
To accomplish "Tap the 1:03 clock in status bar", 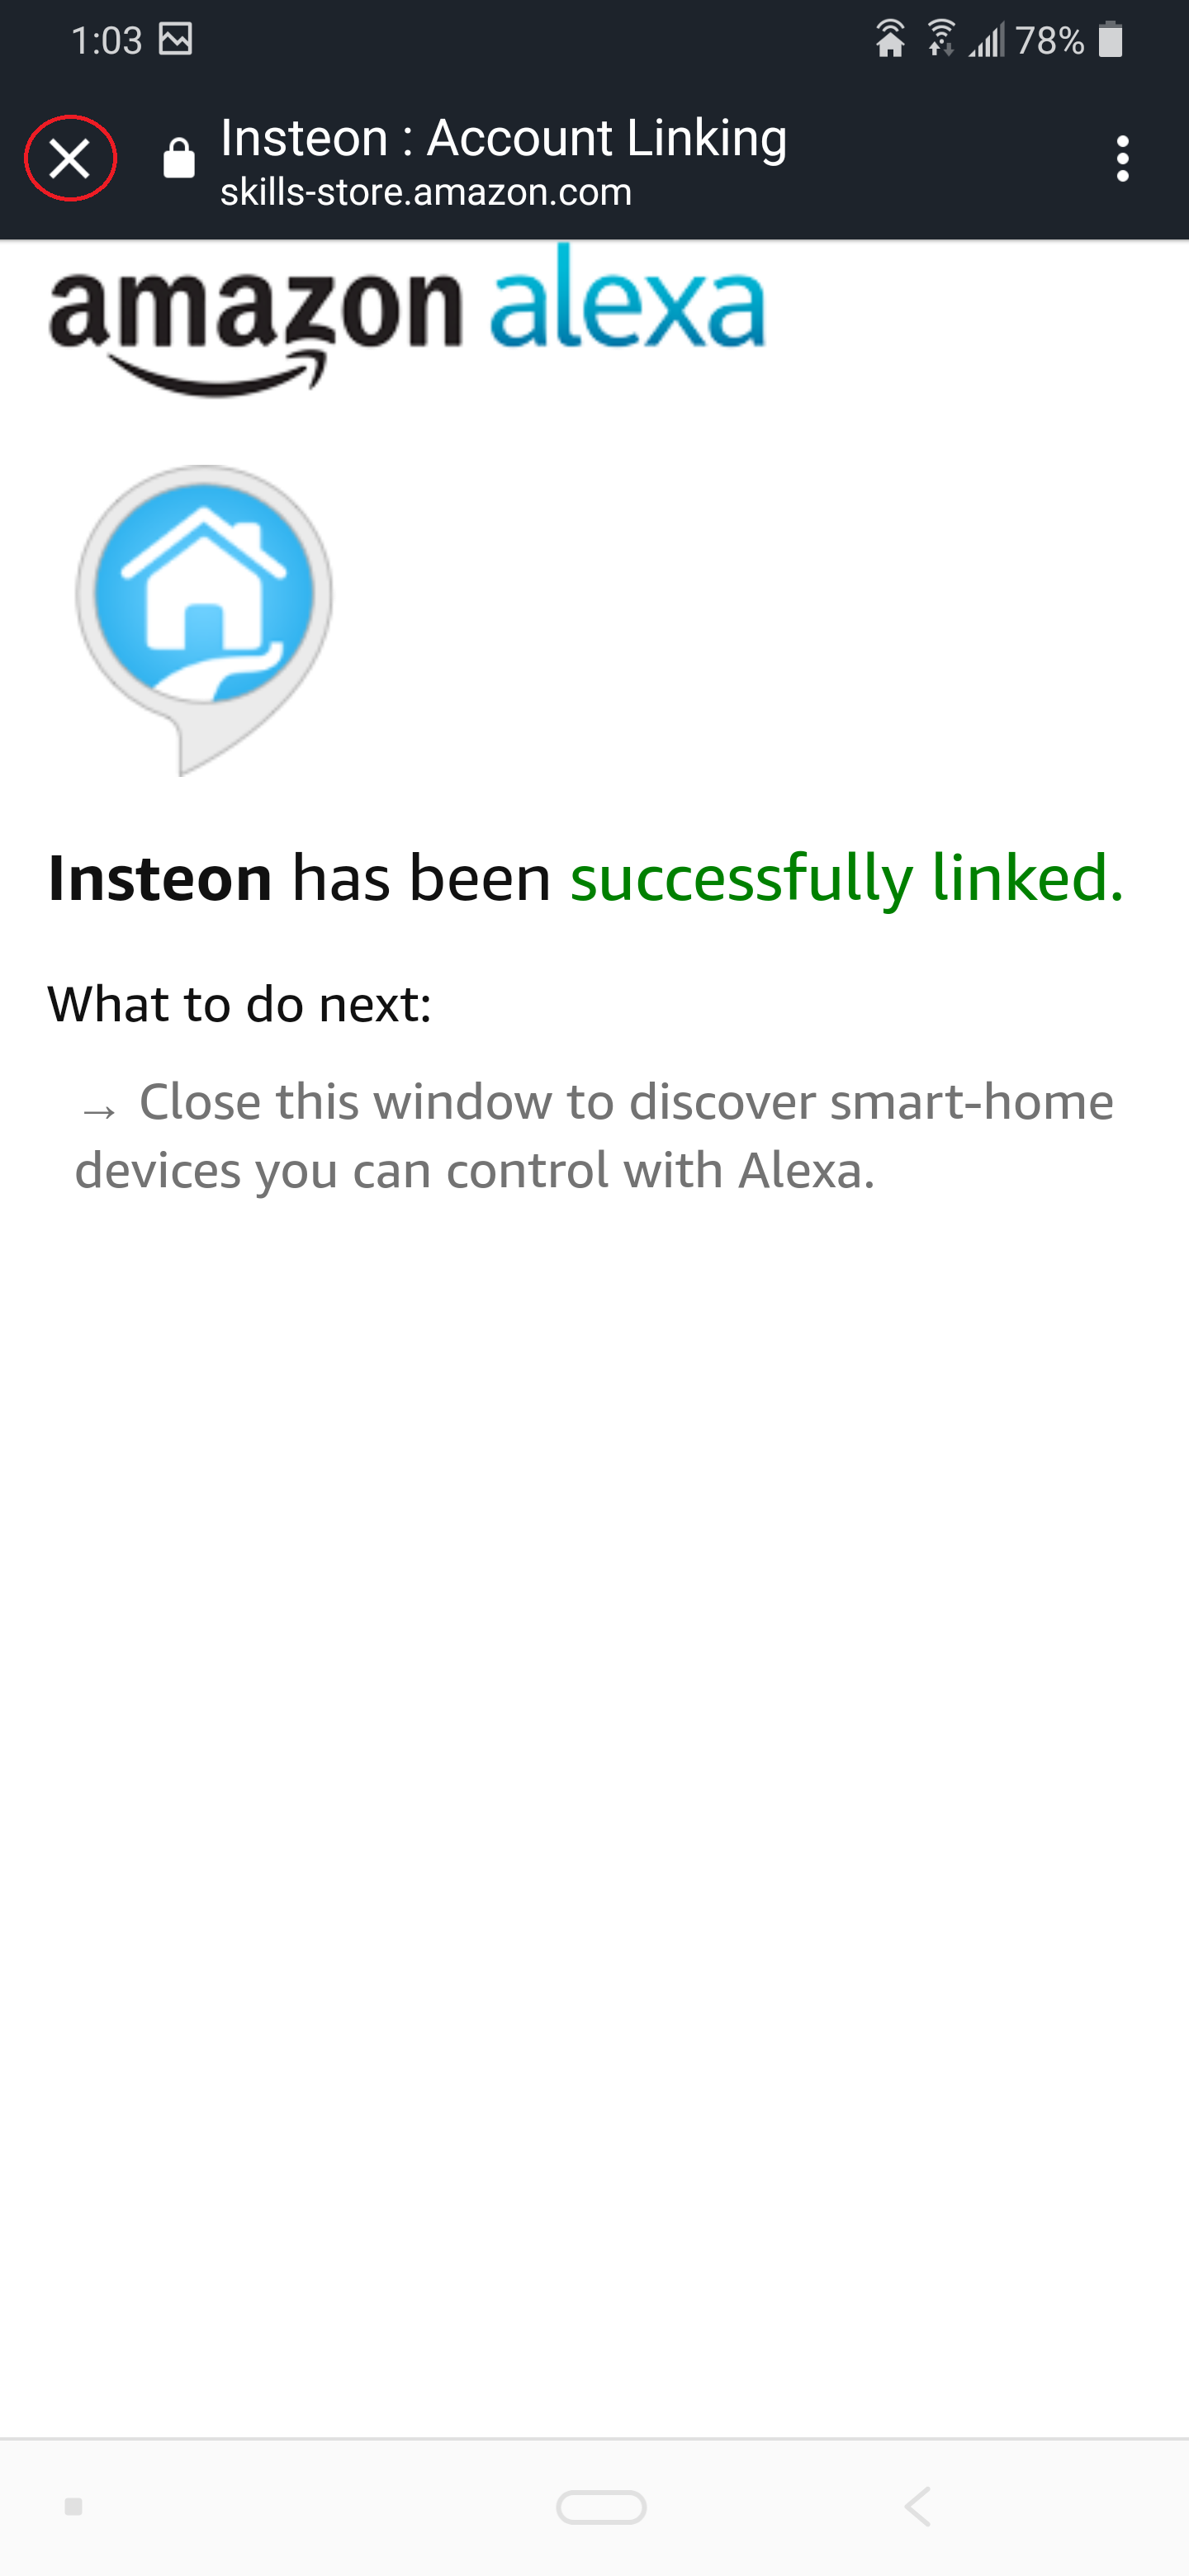I will tap(106, 40).
